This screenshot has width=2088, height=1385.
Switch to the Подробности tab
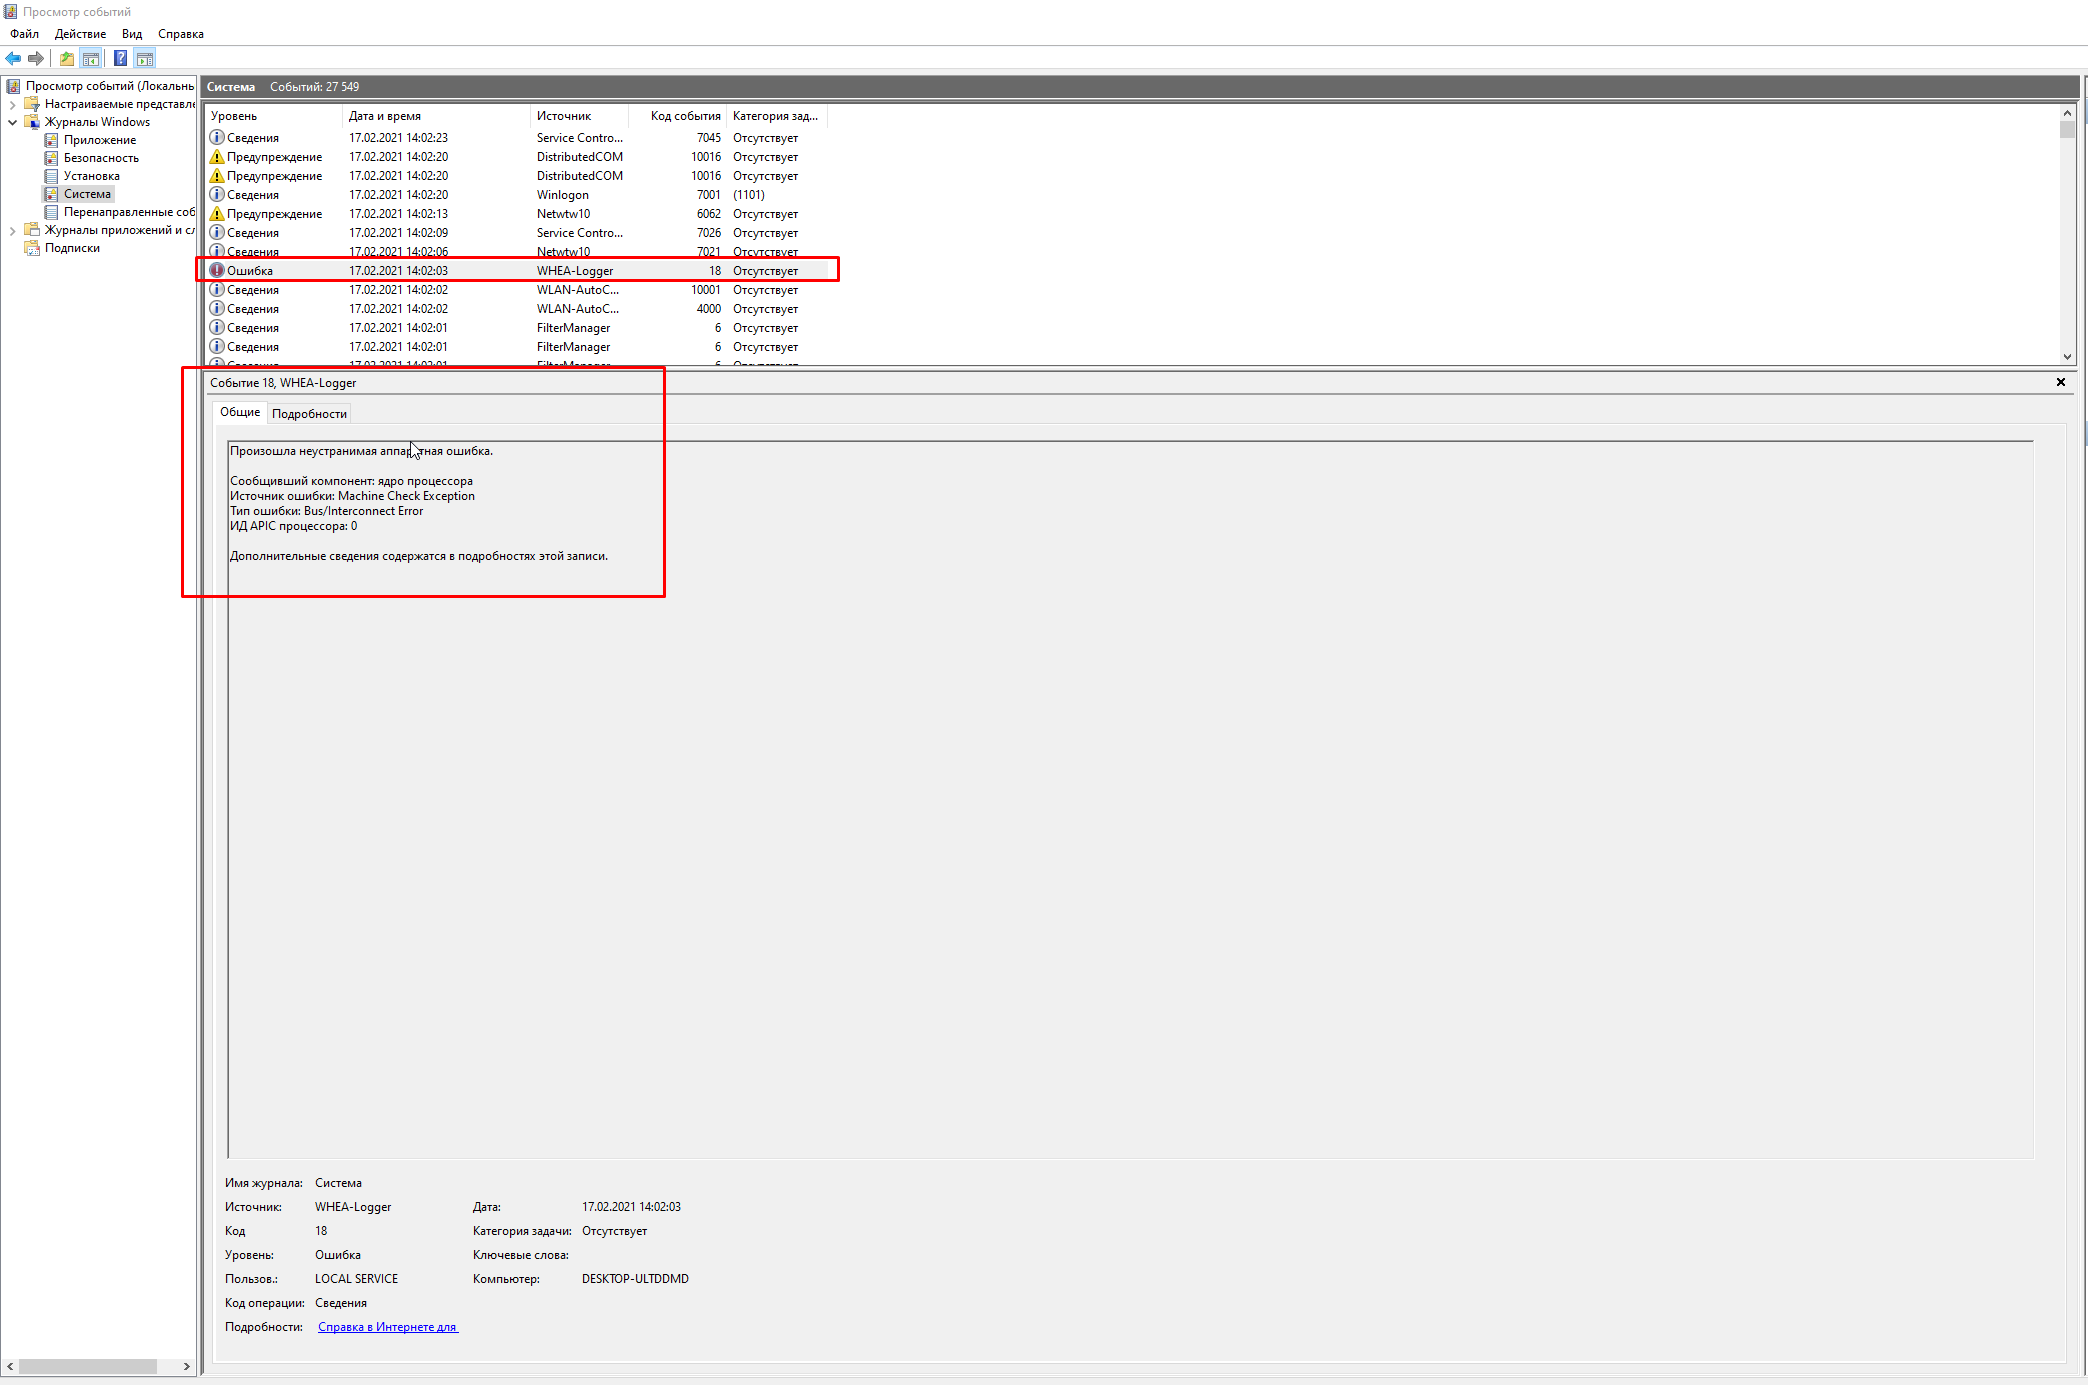click(x=309, y=414)
